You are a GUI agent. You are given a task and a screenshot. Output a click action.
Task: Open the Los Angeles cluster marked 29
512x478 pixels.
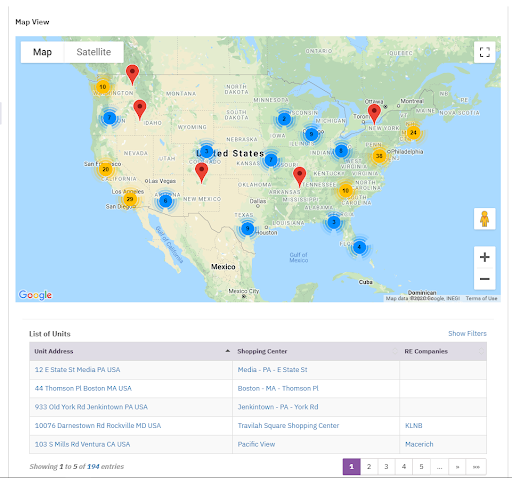130,199
